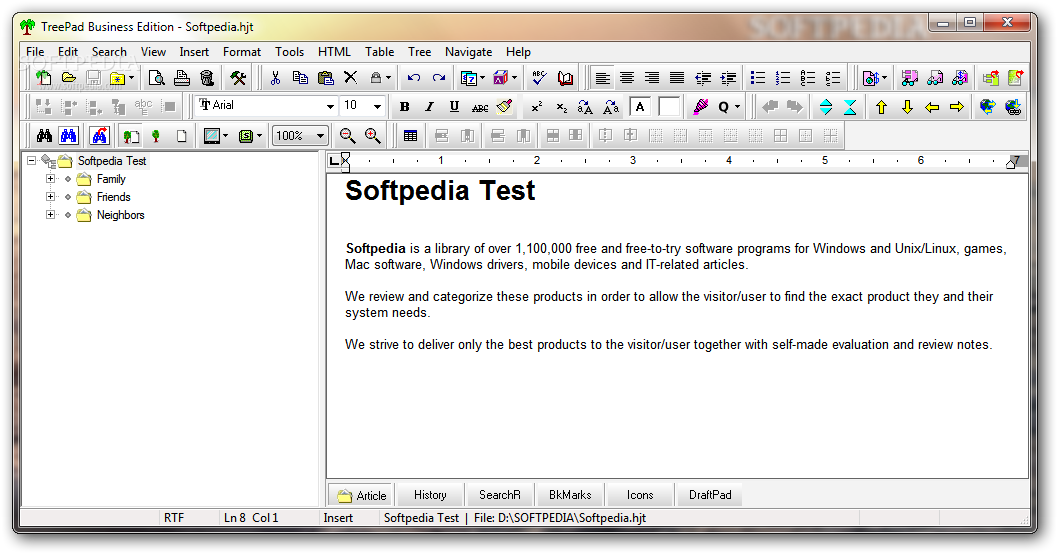Move node right with yellow right arrow
1058x554 pixels.
click(x=957, y=107)
